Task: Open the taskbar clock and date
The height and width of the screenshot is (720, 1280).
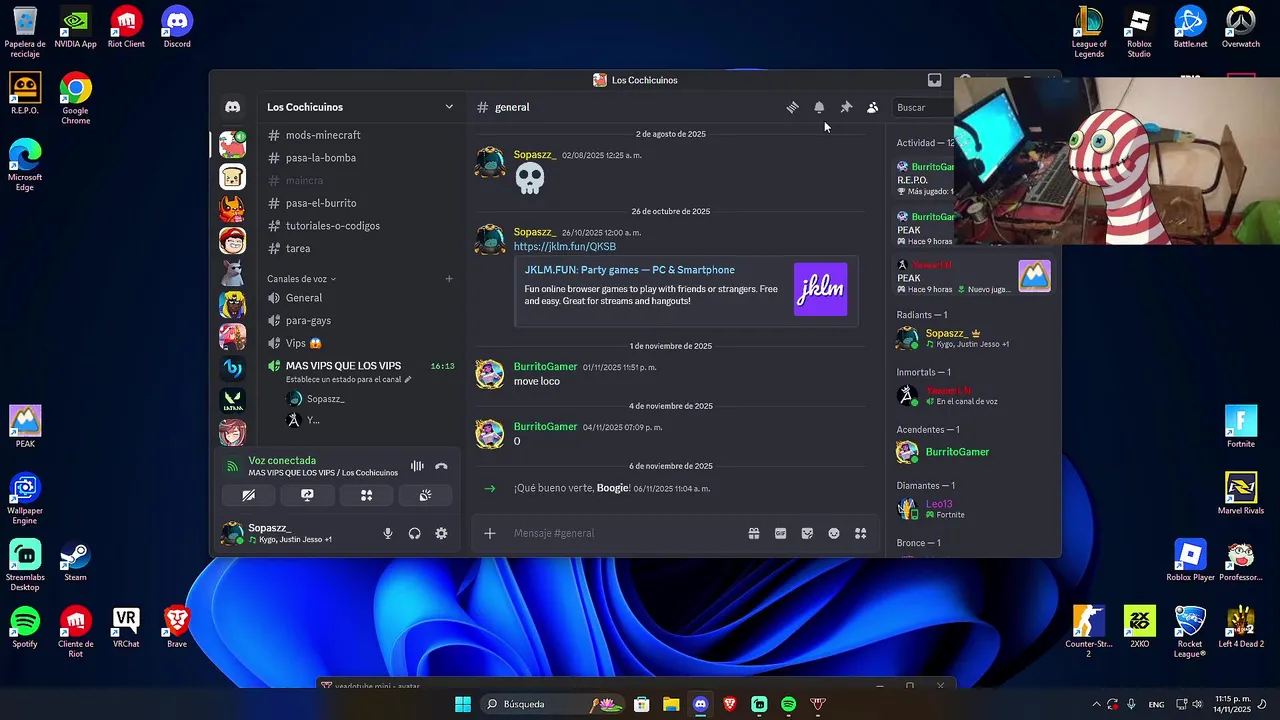Action: [x=1232, y=704]
